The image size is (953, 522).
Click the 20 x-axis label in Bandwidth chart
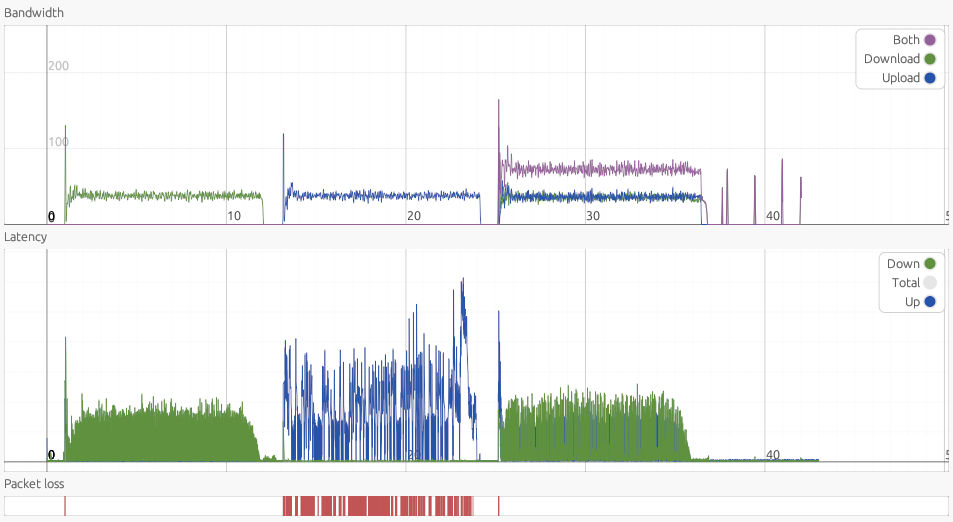point(414,216)
